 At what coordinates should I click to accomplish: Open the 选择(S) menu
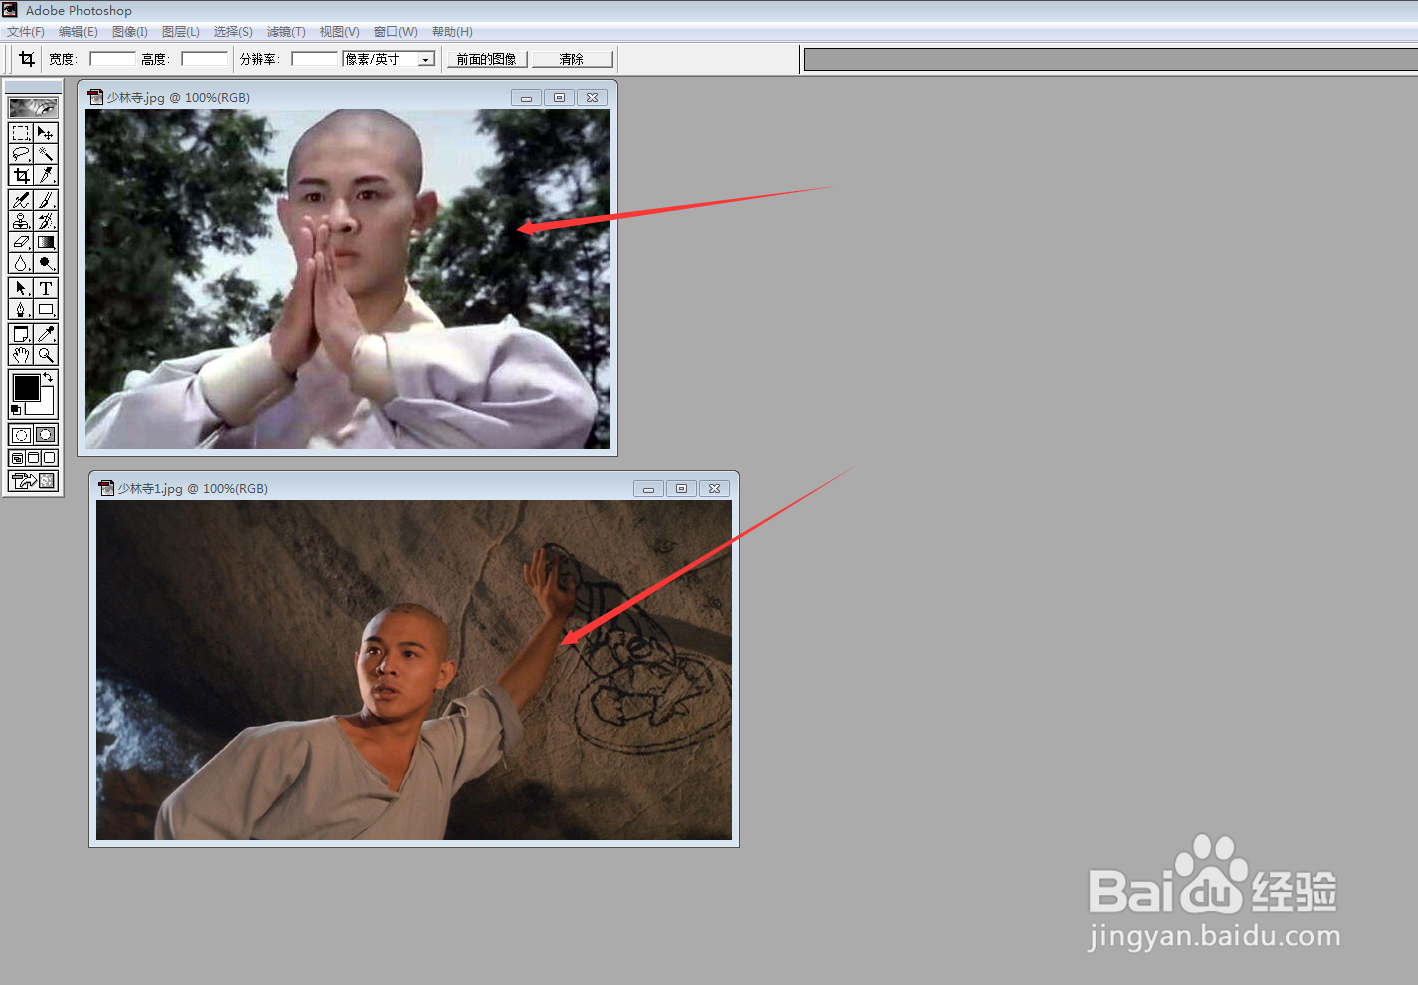tap(233, 32)
